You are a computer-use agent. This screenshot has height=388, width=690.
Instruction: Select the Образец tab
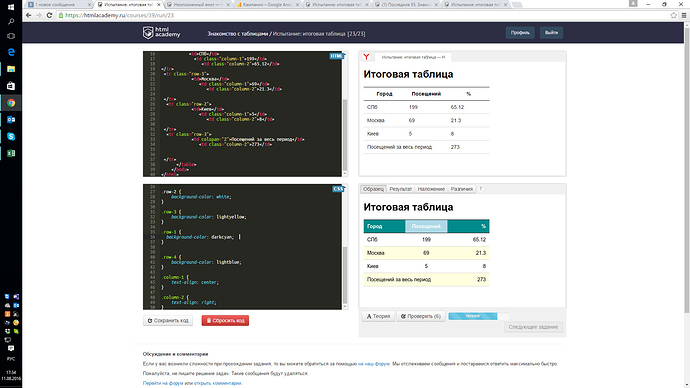coord(374,189)
